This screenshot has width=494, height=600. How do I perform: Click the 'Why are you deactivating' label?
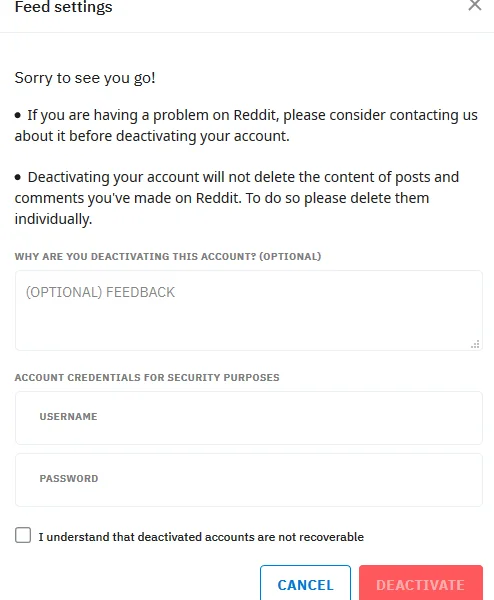tap(168, 256)
